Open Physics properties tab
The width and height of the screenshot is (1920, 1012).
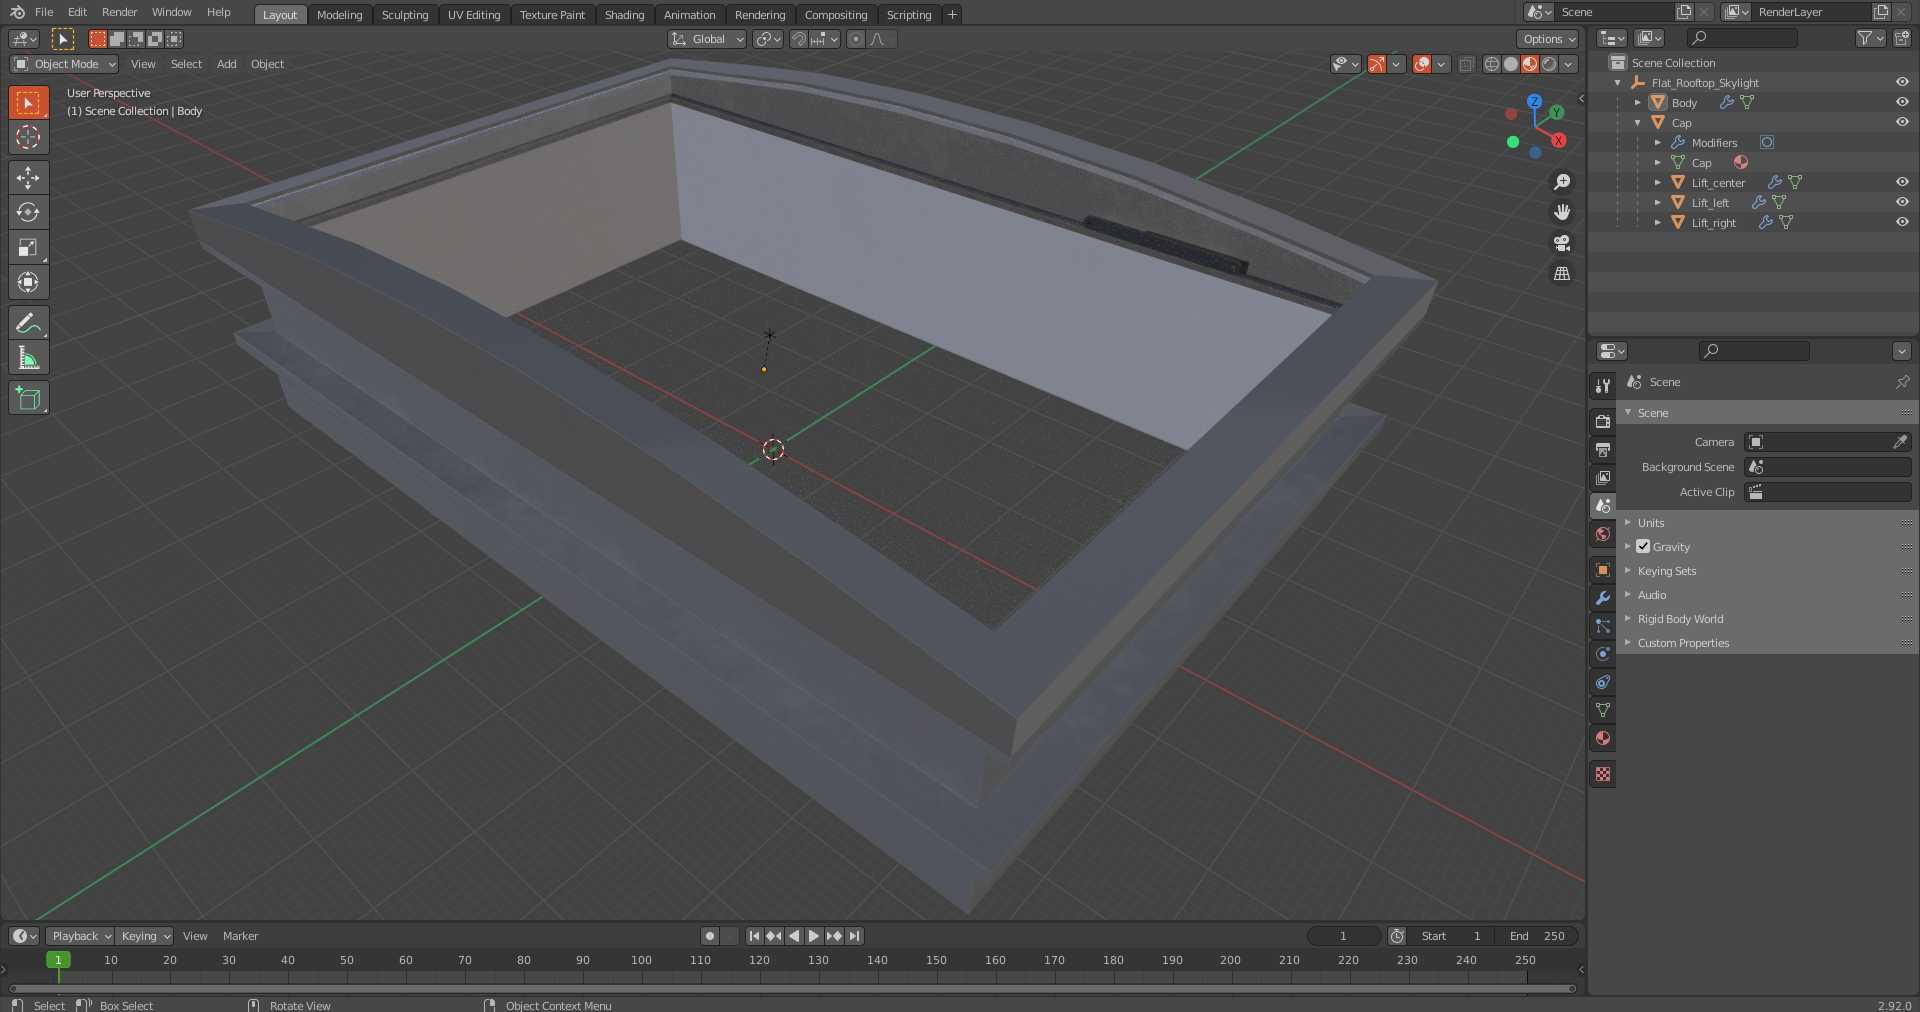point(1603,654)
